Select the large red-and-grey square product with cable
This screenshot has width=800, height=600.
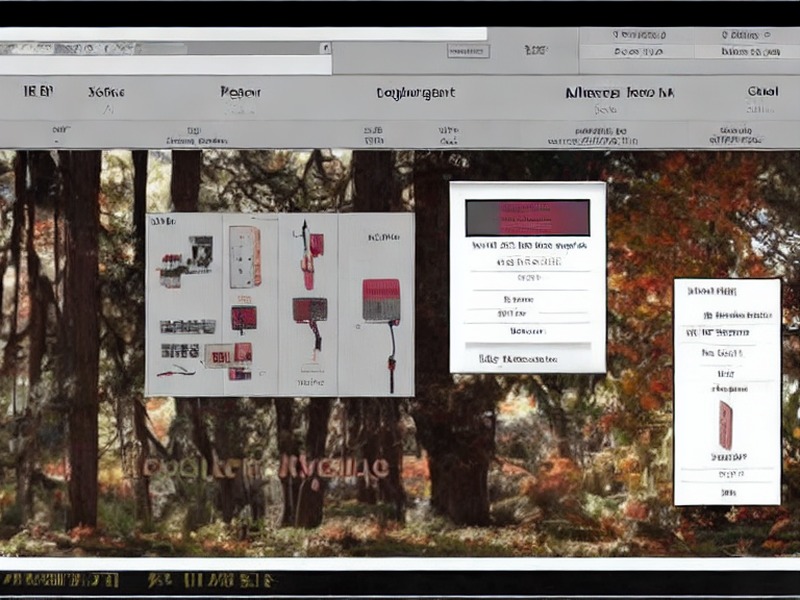click(x=381, y=300)
